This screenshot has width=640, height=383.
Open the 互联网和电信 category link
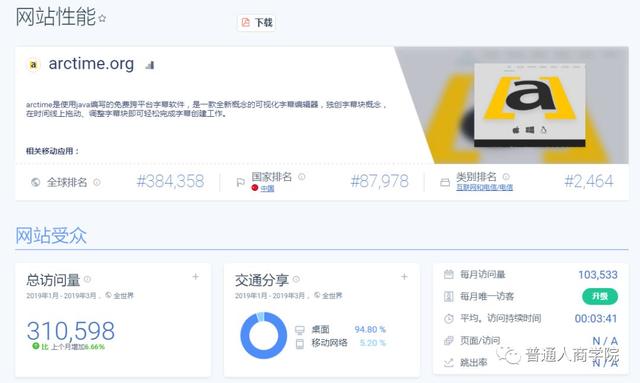click(x=484, y=187)
